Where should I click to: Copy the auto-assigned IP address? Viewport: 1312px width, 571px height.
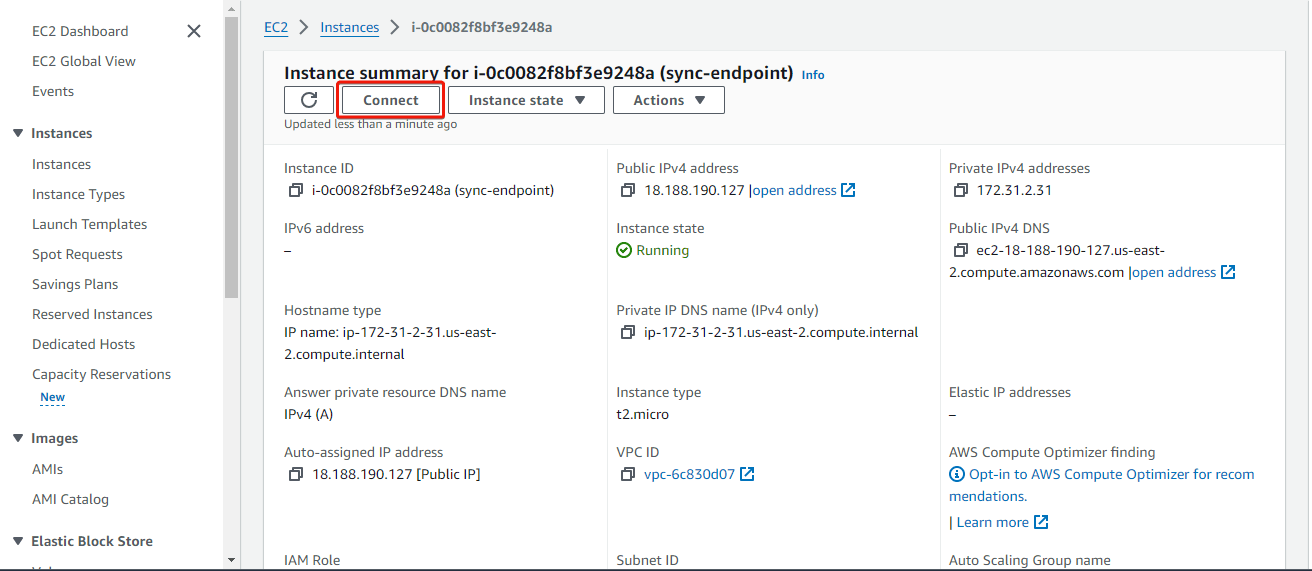click(295, 474)
